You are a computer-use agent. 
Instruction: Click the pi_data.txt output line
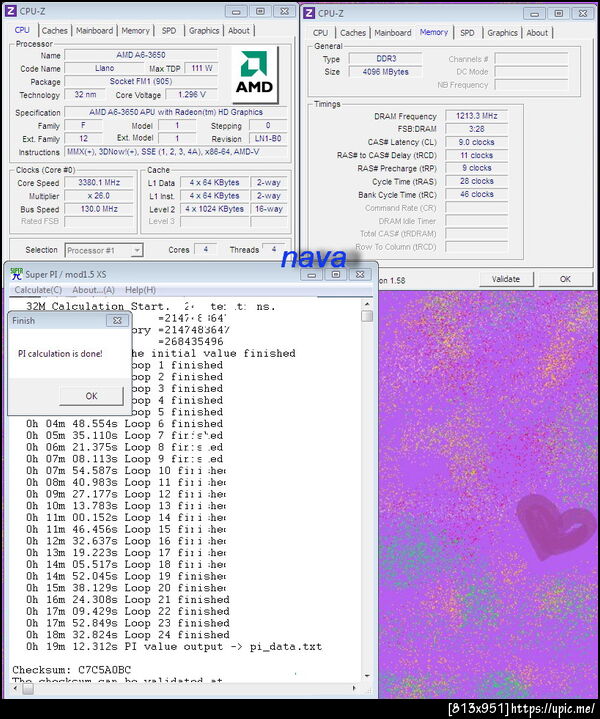click(174, 647)
